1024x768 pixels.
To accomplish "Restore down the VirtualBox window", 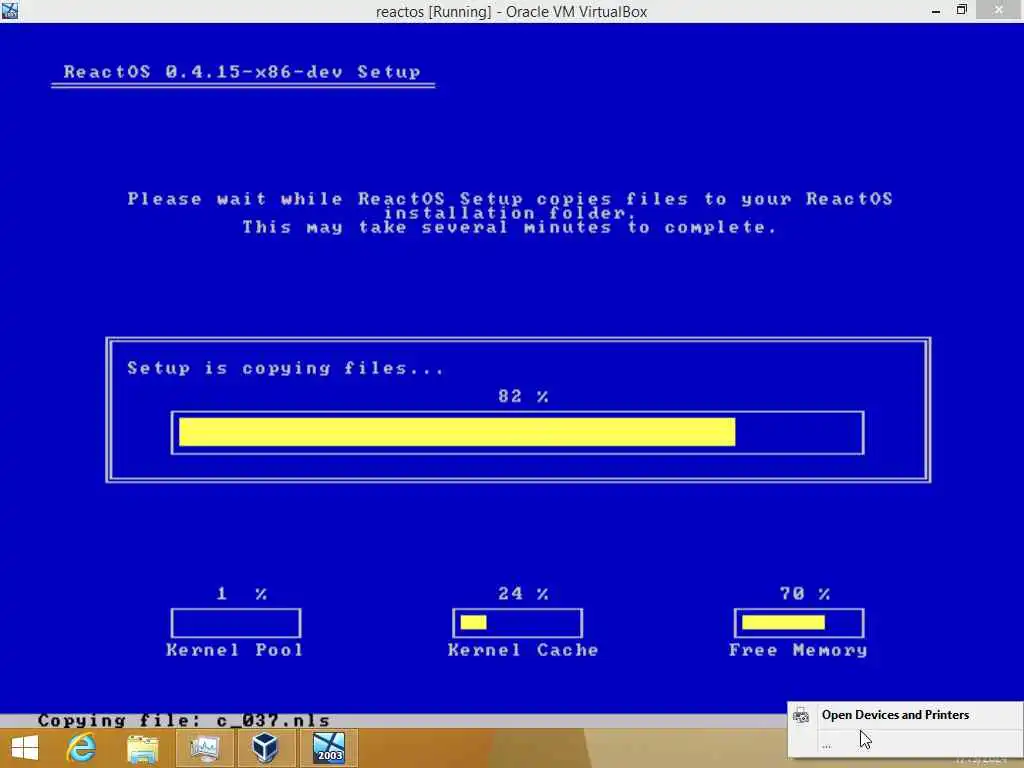I will coord(961,10).
